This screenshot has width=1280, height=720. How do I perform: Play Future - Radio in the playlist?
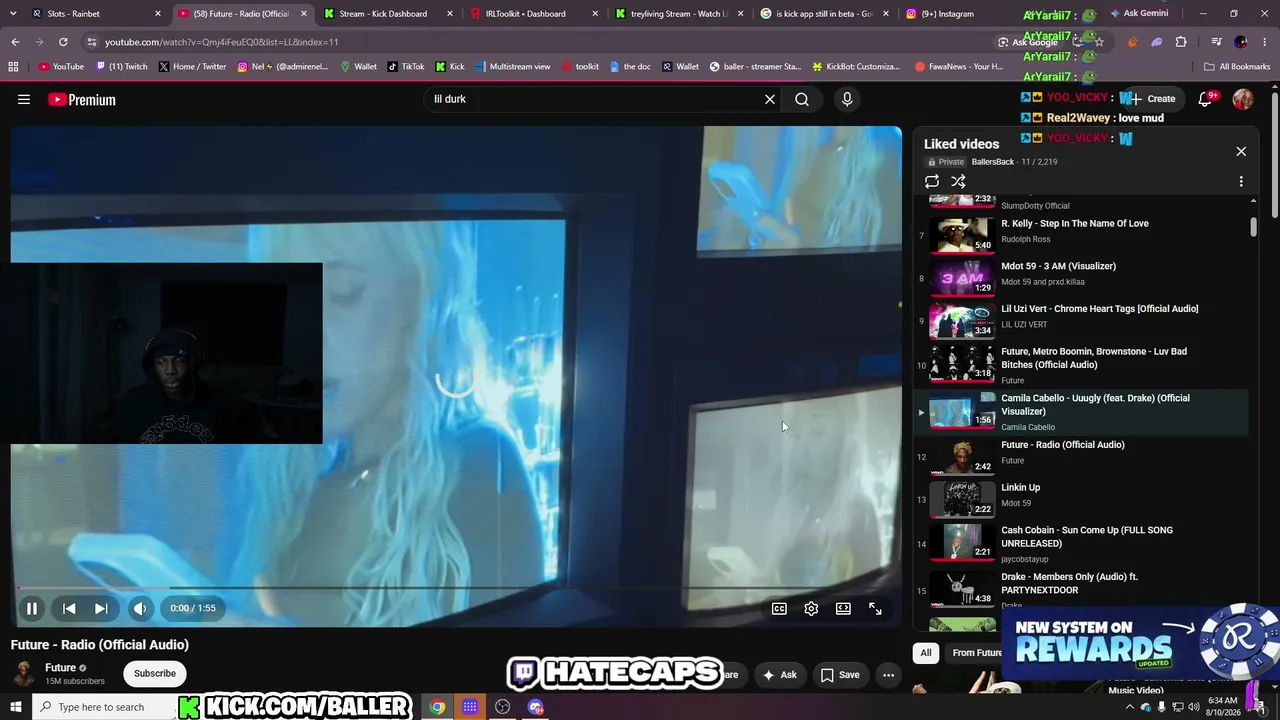[x=1082, y=456]
